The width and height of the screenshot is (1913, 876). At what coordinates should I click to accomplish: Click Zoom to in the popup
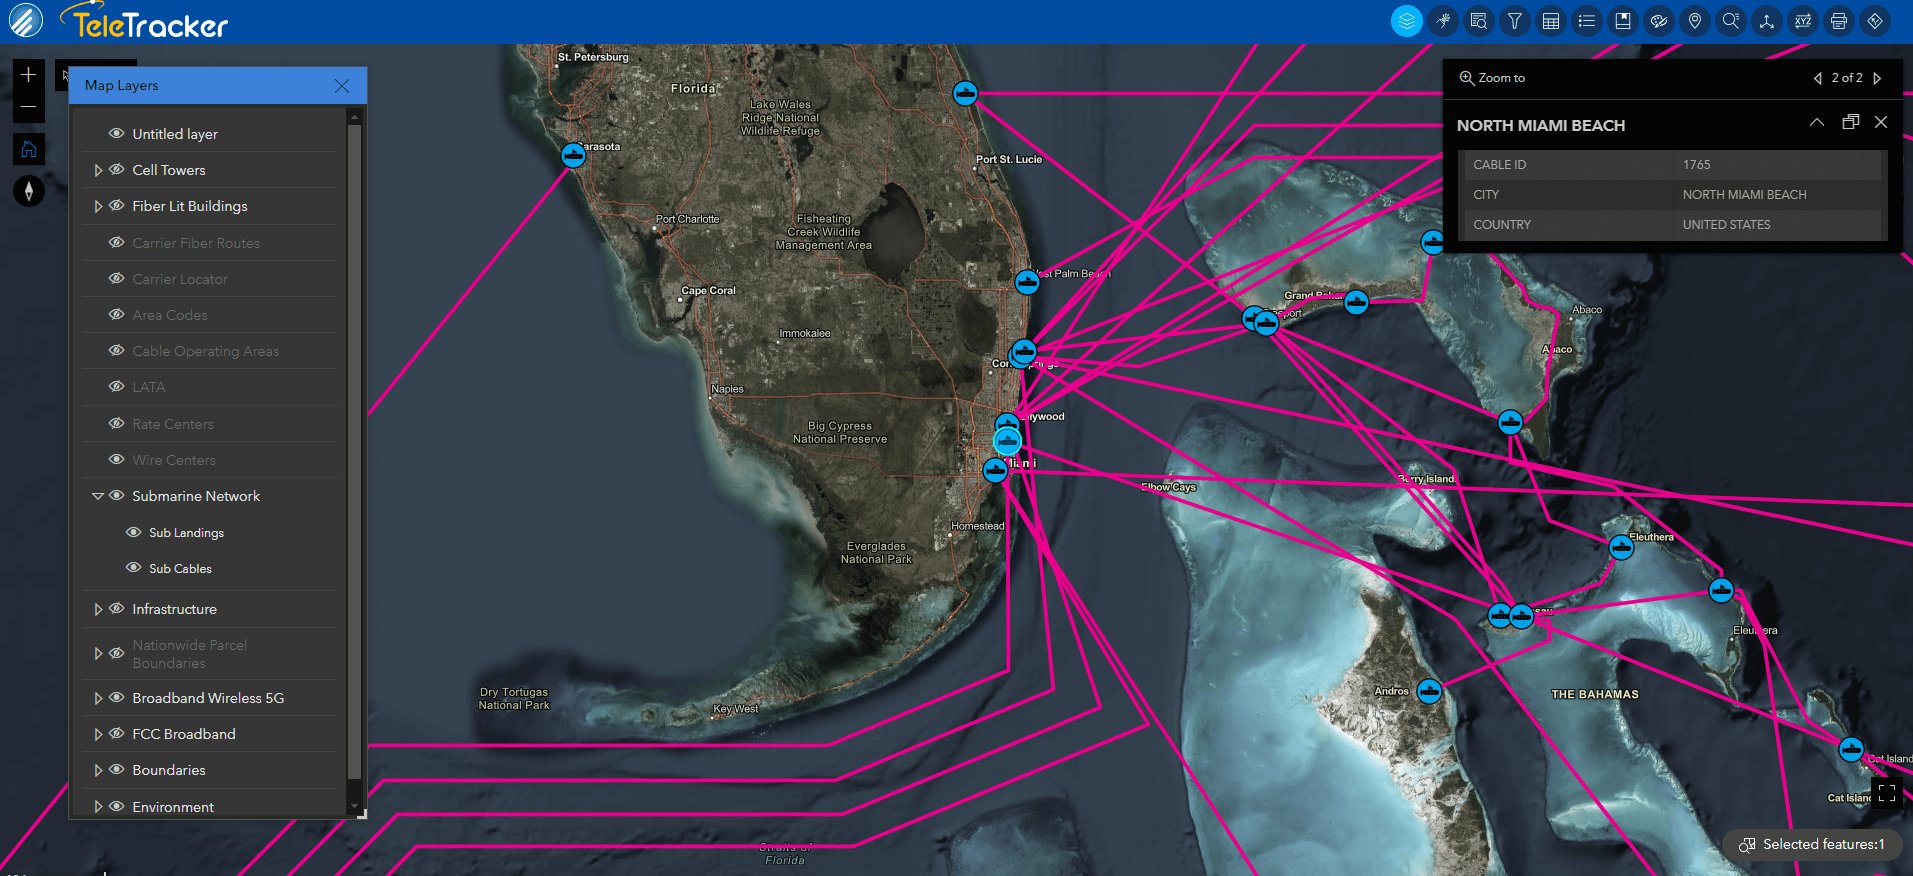(x=1492, y=78)
